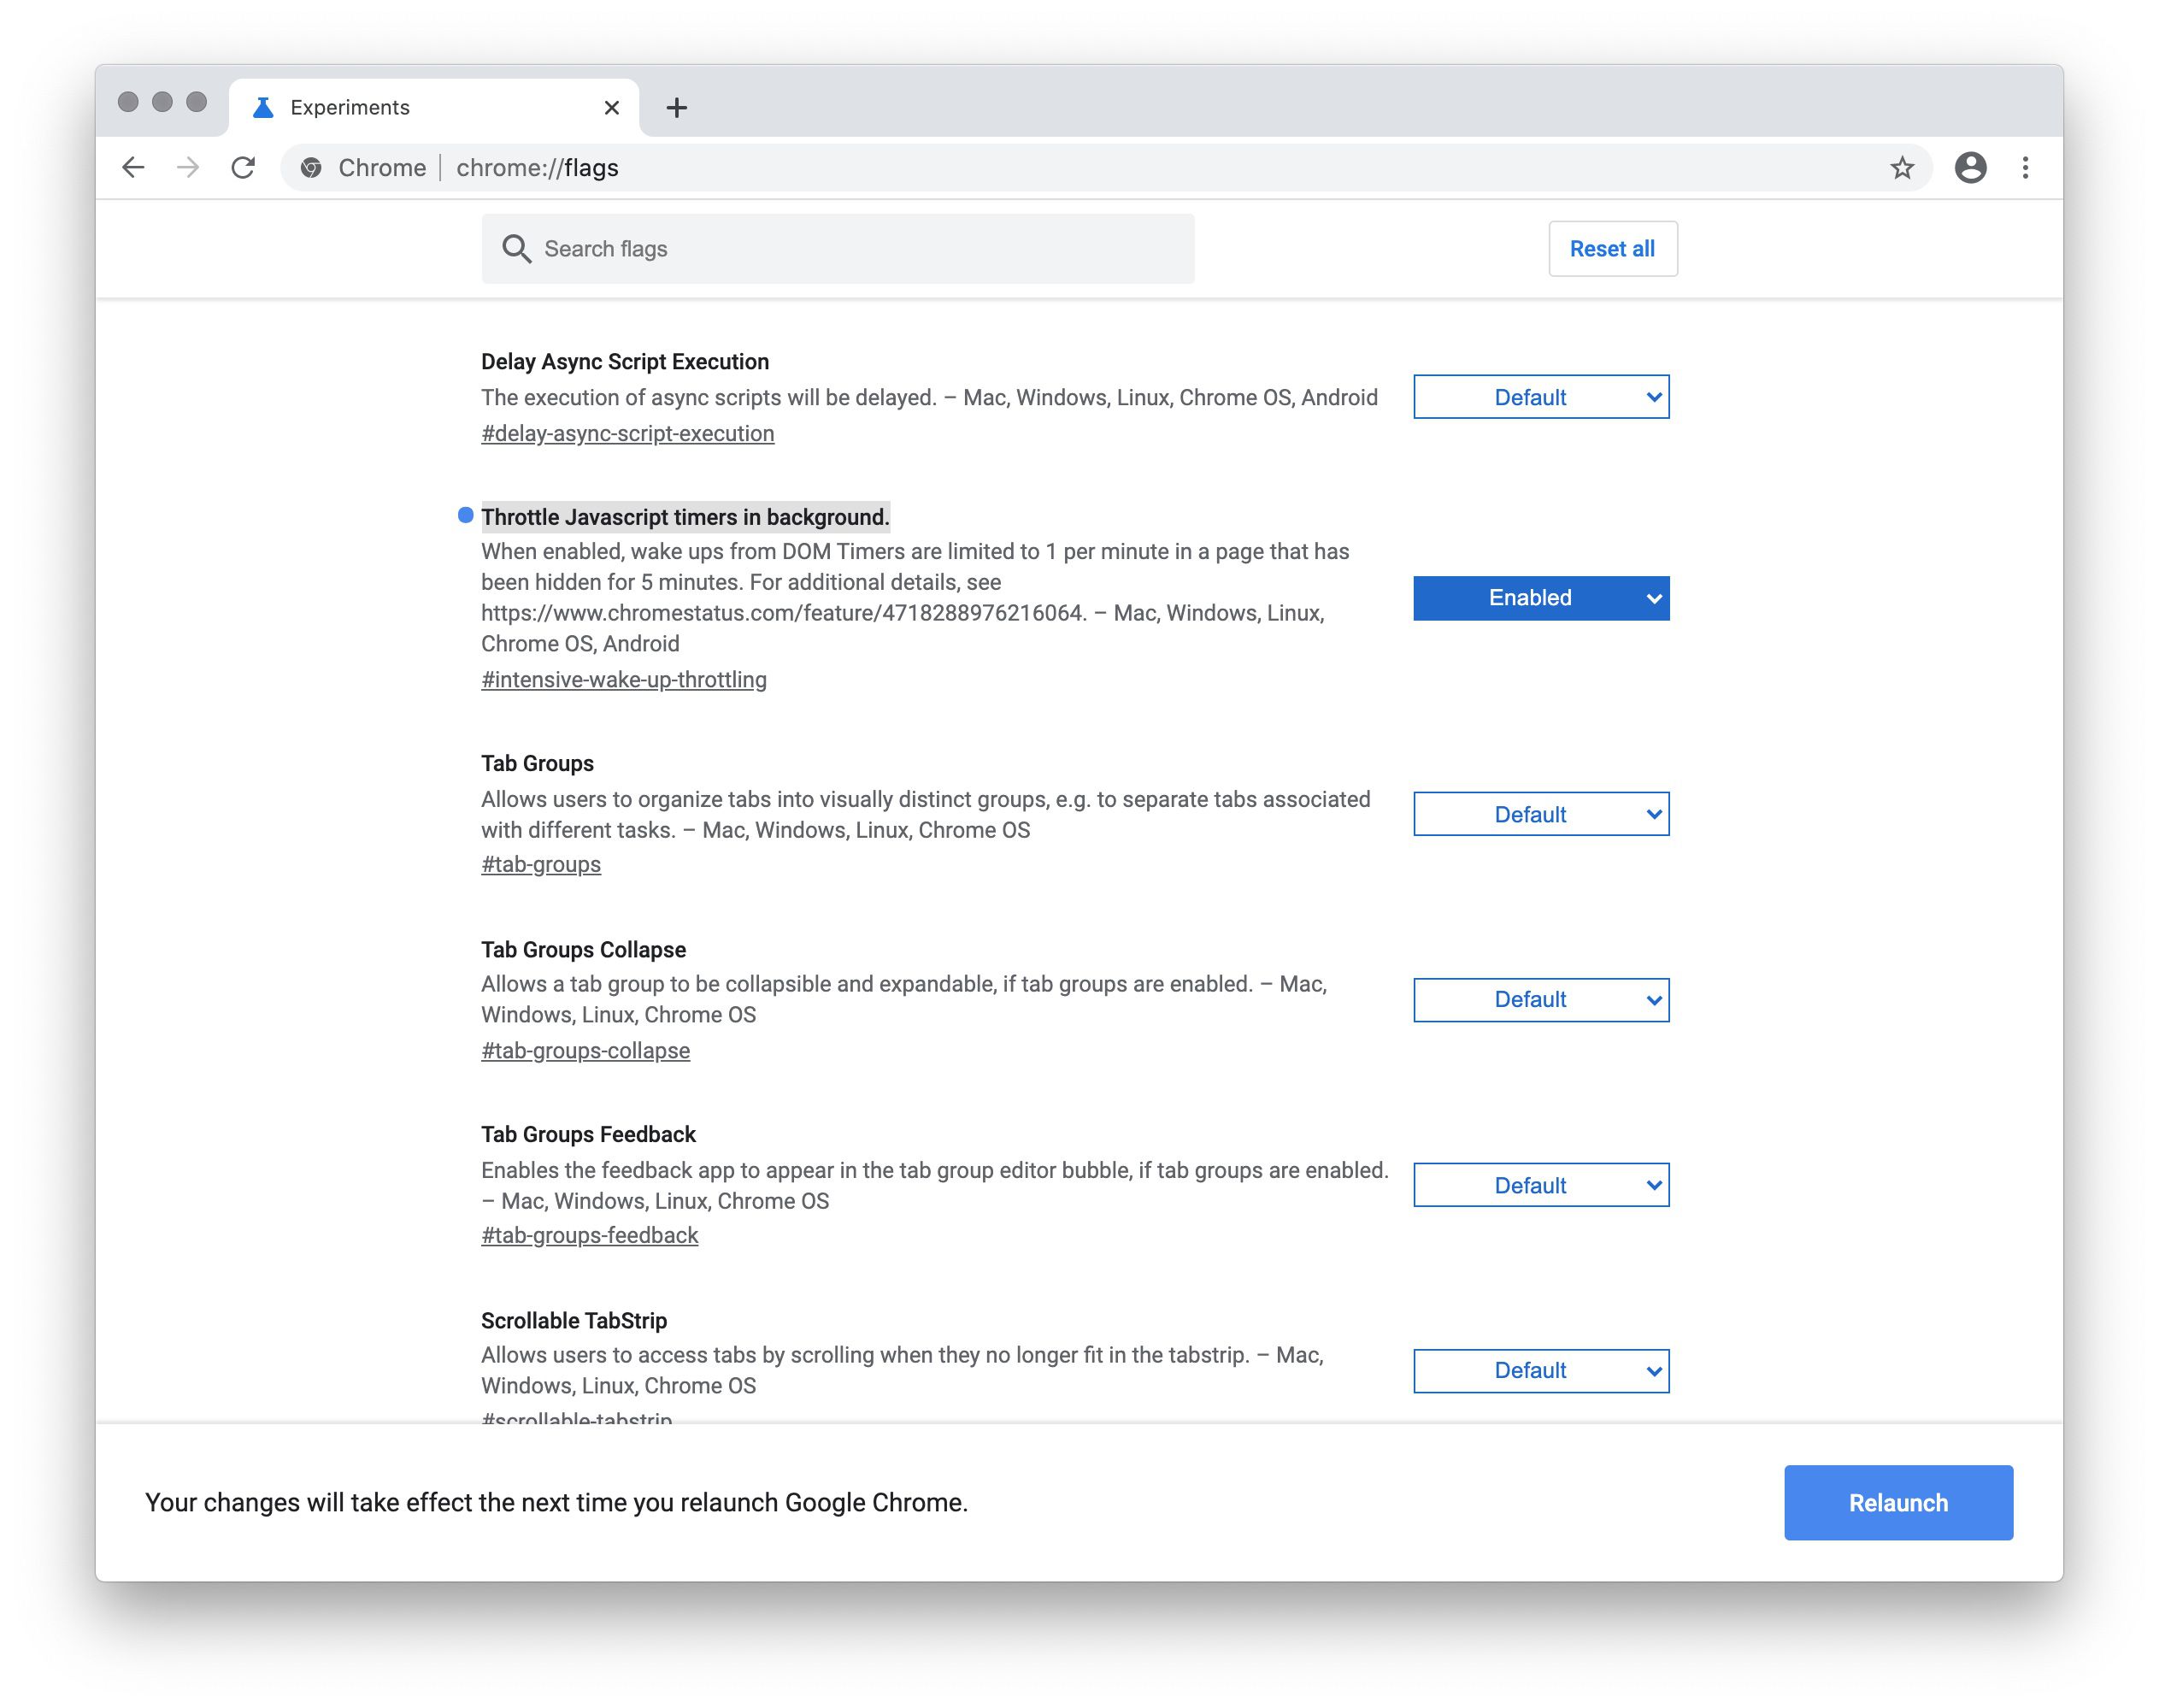Open the Tab Groups setting dropdown
The height and width of the screenshot is (1708, 2159).
tap(1539, 814)
